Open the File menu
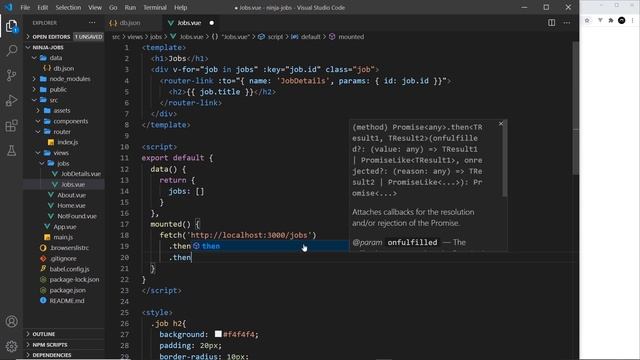 [x=25, y=7]
